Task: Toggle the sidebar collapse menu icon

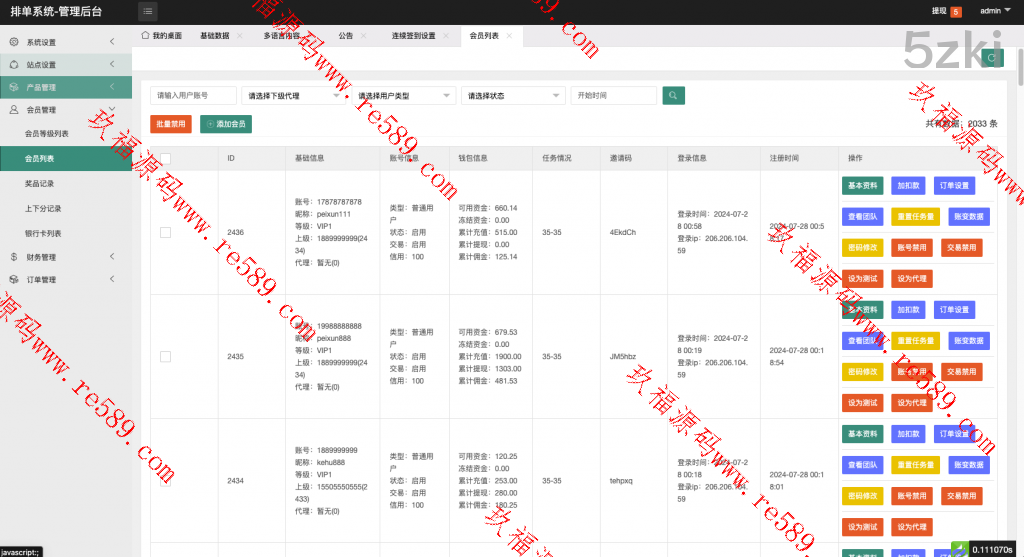Action: pos(148,12)
